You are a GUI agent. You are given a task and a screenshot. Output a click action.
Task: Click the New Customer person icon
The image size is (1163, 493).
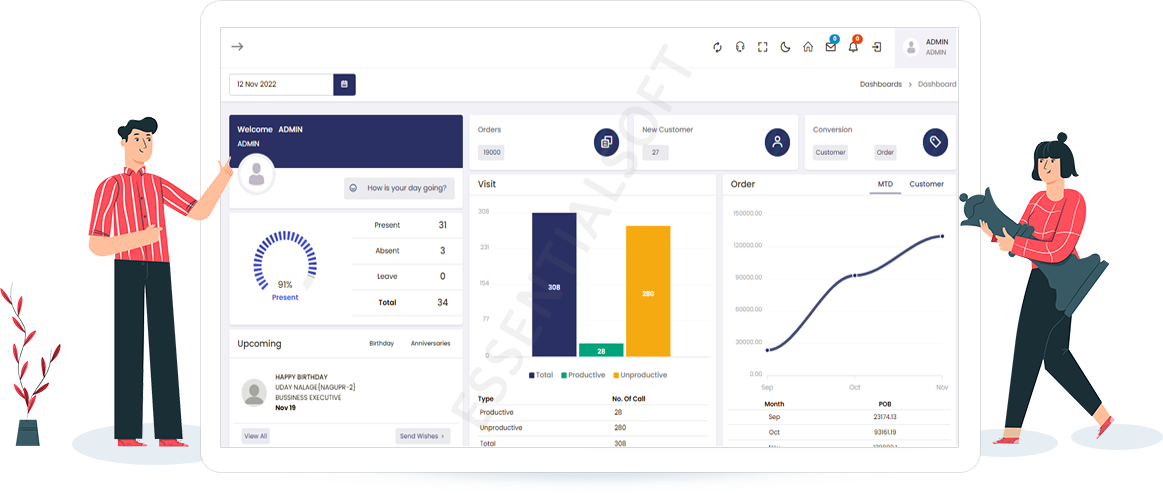click(x=777, y=142)
